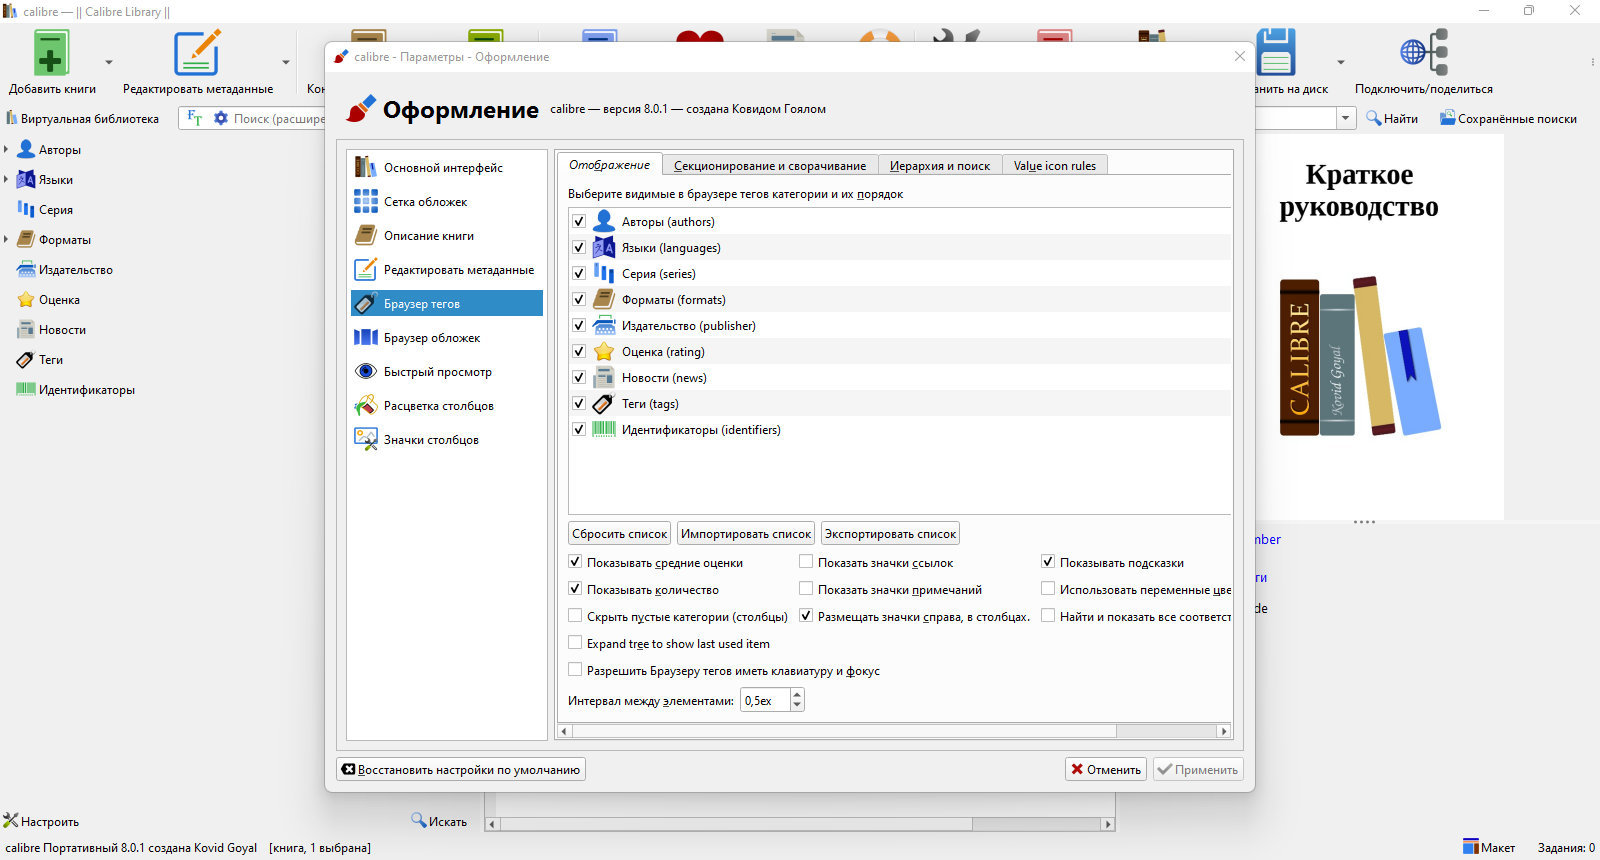1600x860 pixels.
Task: Click the Добавить книги toolbar icon
Action: [x=51, y=53]
